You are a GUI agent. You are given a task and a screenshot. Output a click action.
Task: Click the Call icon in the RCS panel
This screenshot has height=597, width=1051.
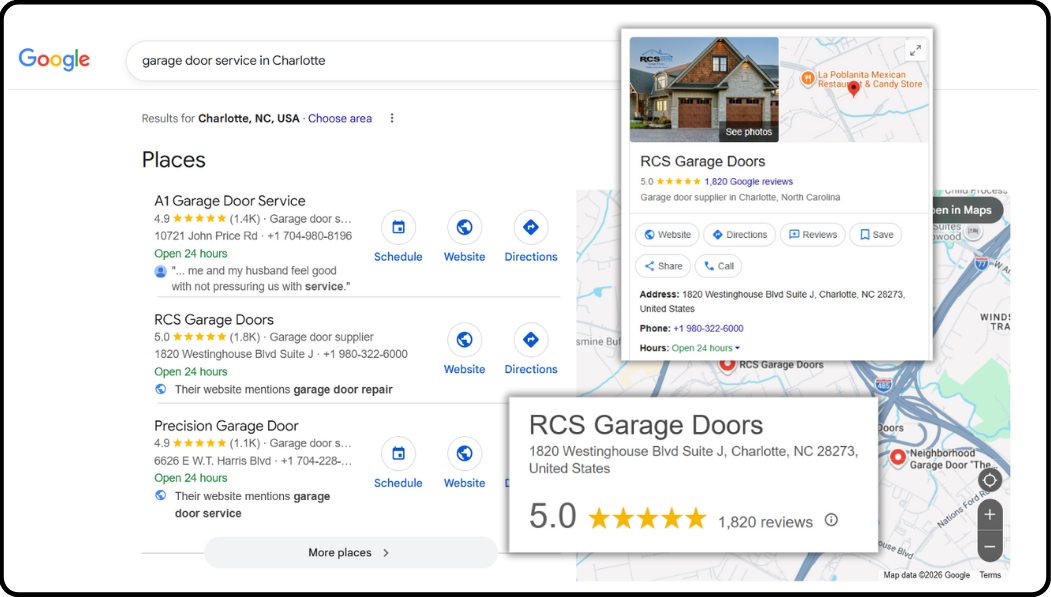coord(718,266)
